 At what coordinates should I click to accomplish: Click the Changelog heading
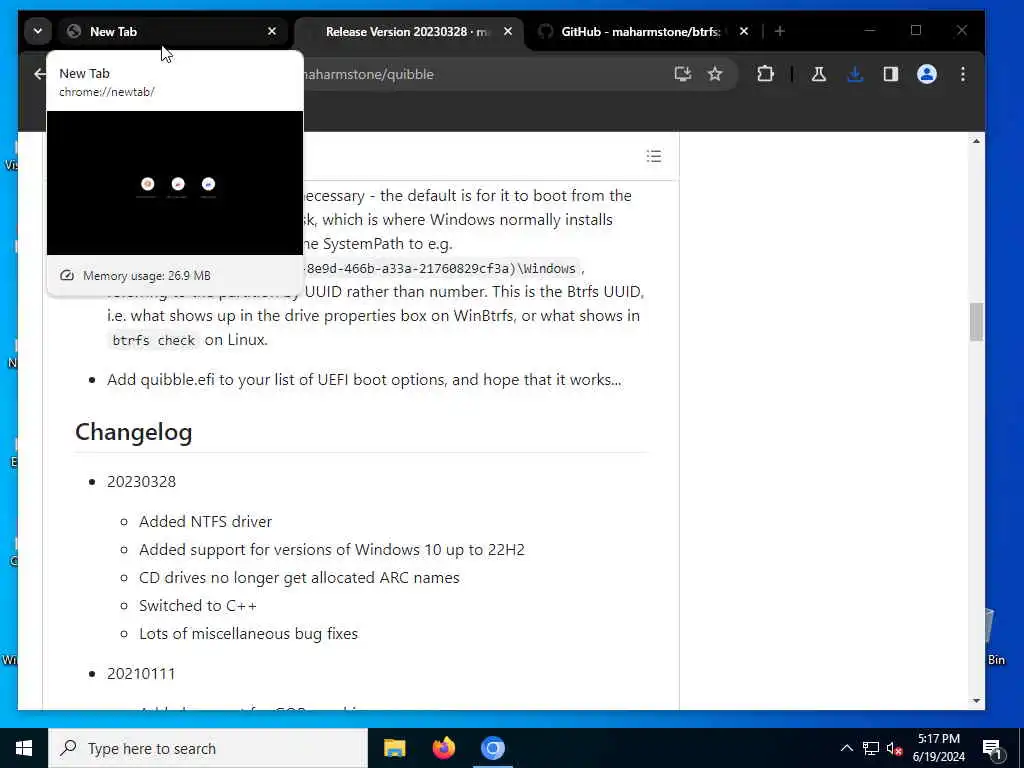[x=133, y=432]
